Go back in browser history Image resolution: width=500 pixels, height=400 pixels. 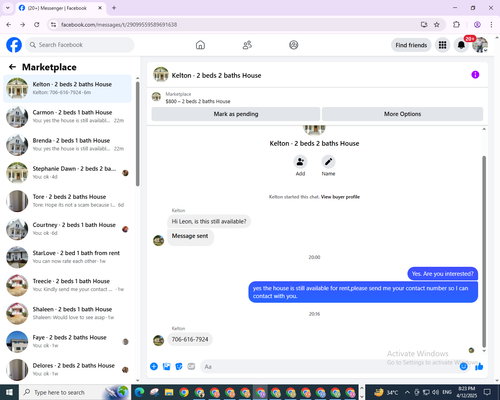point(9,24)
